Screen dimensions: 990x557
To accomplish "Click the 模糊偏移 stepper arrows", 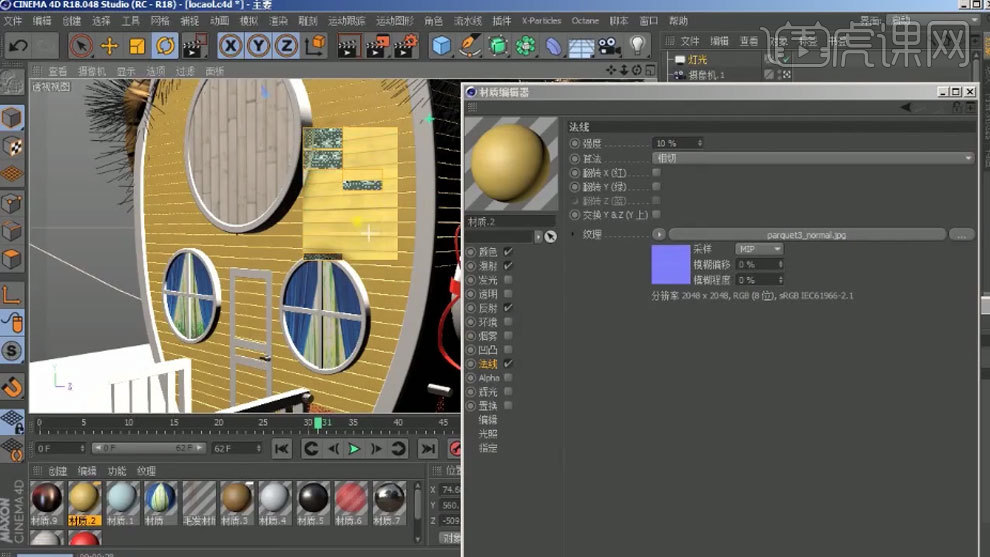I will tap(780, 264).
